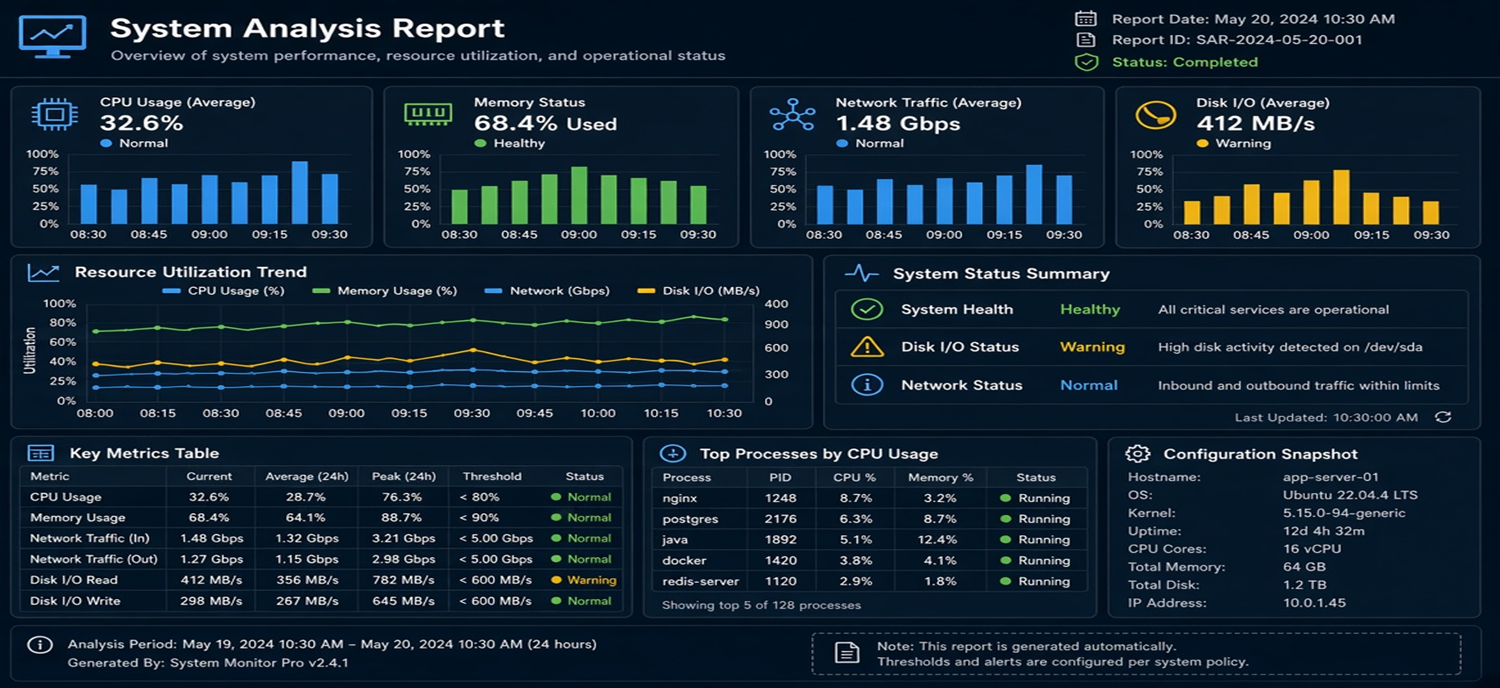Screen dimensions: 1500x688
Task: Click the network nodes icon in Network Traffic card
Action: click(x=792, y=115)
